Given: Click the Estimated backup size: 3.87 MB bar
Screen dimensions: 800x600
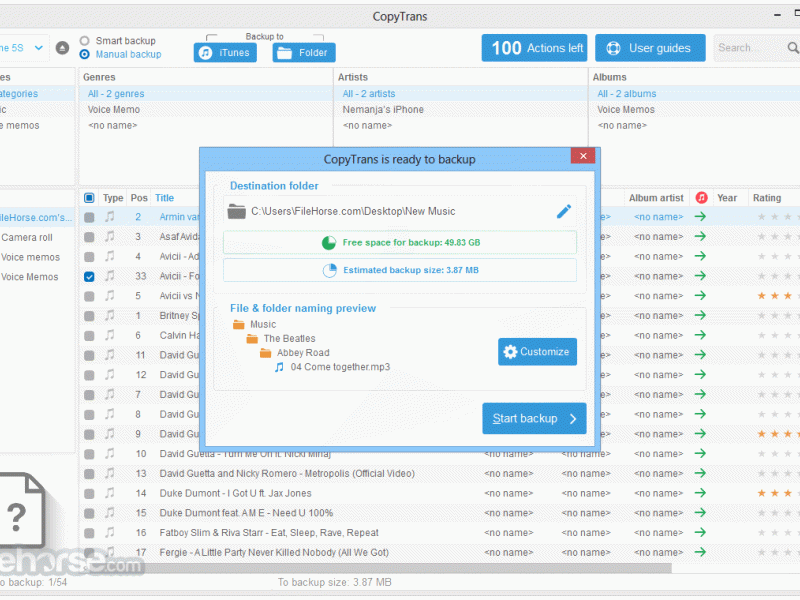Looking at the screenshot, I should point(400,270).
